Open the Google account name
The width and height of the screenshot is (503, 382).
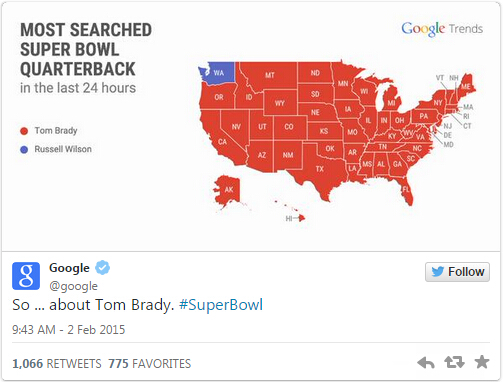[69, 268]
